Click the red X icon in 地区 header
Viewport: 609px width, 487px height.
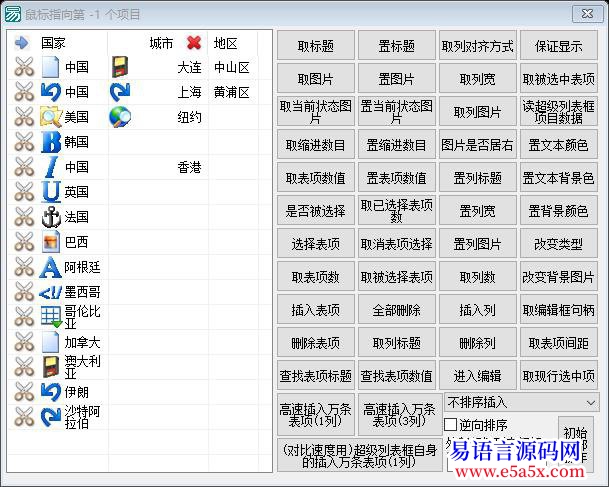194,43
